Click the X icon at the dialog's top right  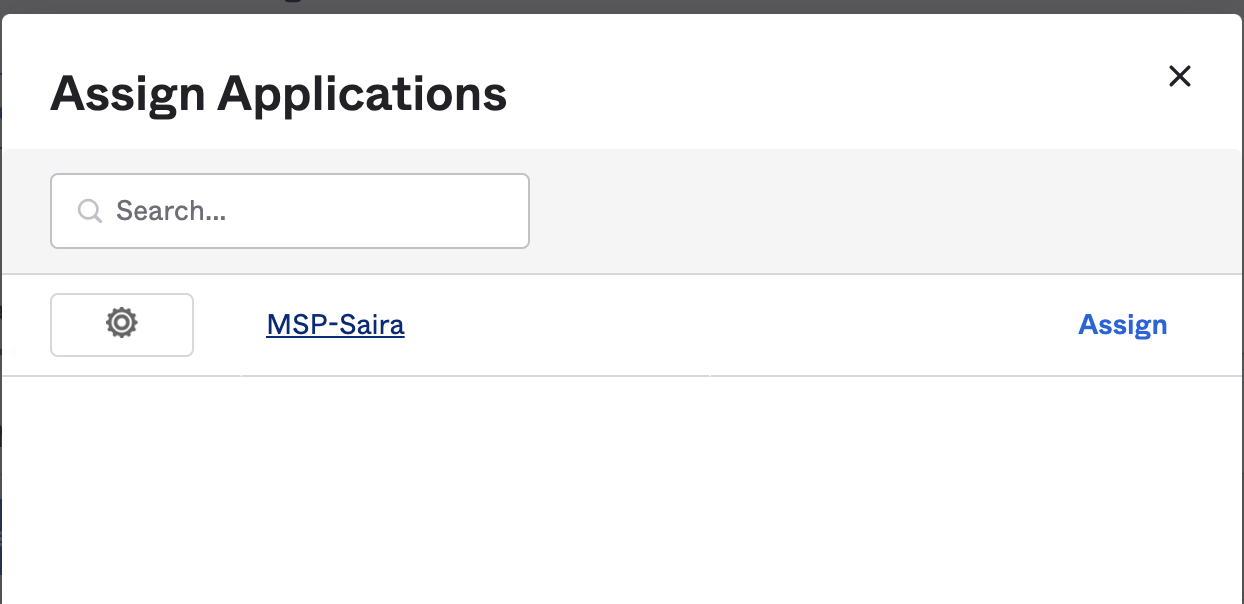[1180, 76]
